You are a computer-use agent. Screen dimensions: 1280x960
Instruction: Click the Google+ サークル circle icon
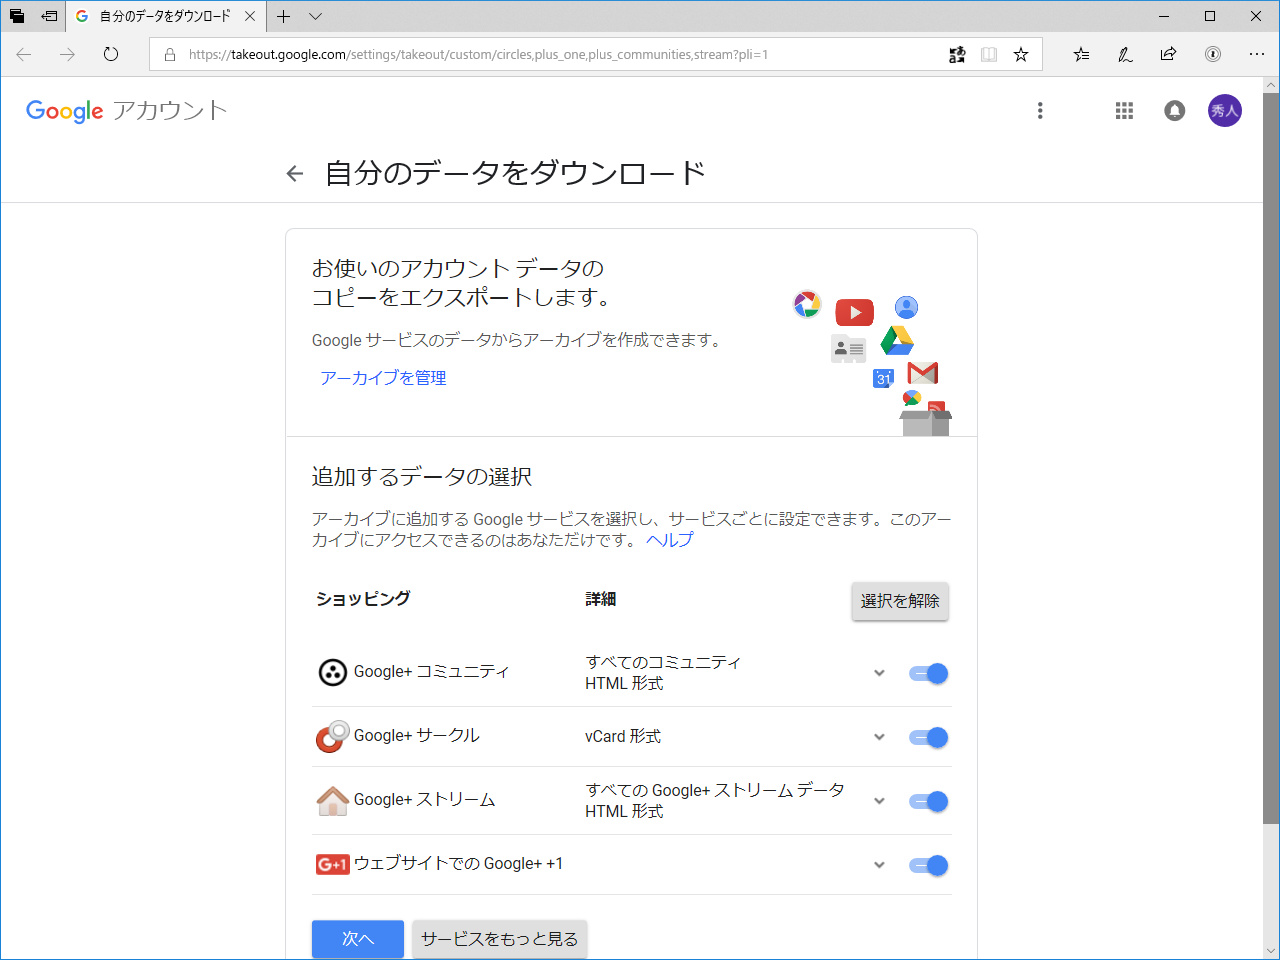331,736
